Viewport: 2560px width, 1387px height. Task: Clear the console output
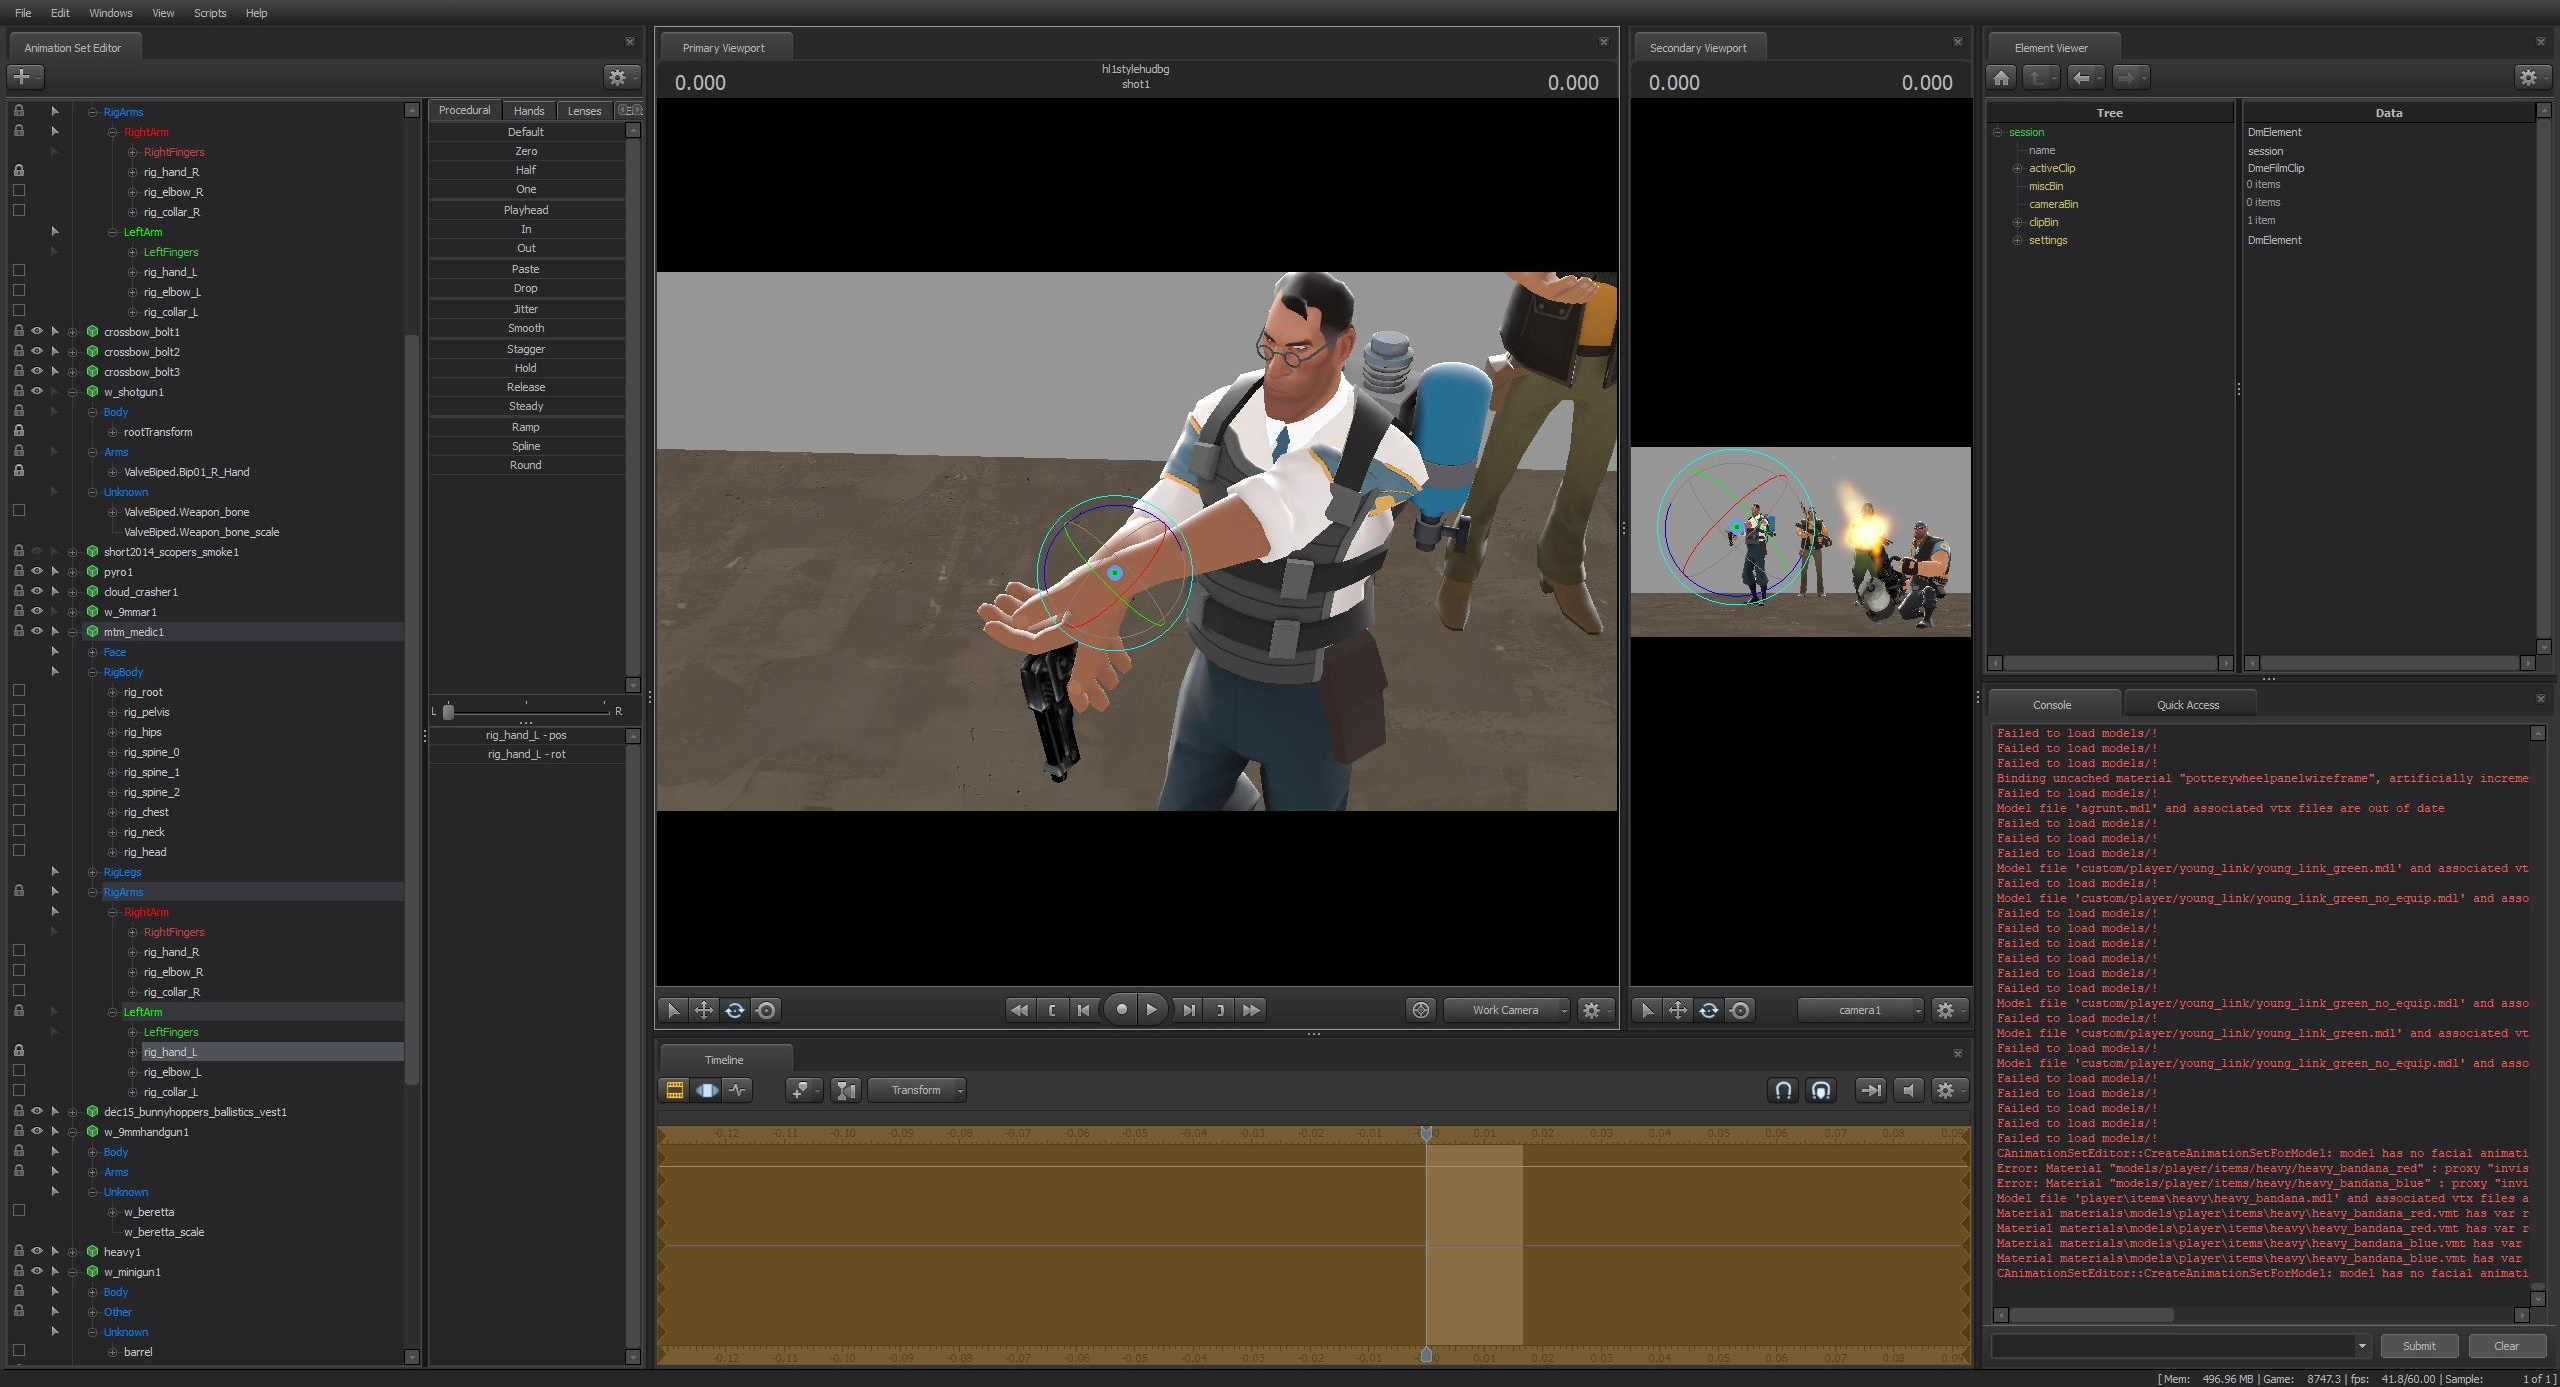[2506, 1345]
